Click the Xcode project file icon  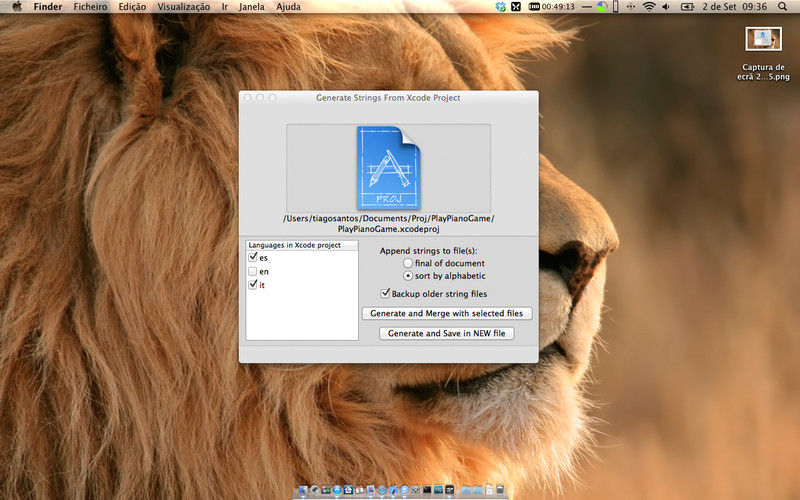(x=389, y=167)
